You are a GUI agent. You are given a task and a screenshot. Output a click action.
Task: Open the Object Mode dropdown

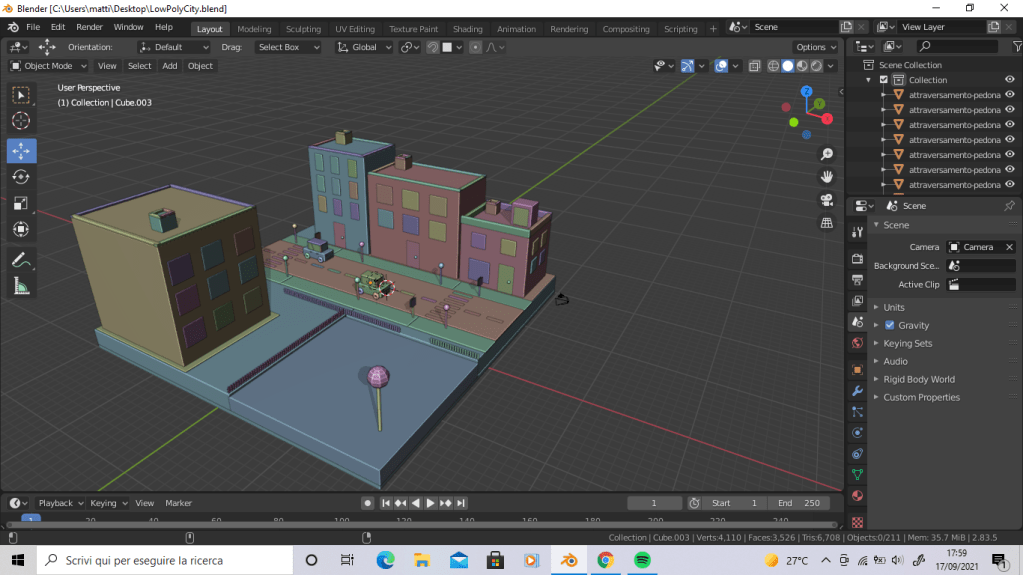pyautogui.click(x=47, y=66)
